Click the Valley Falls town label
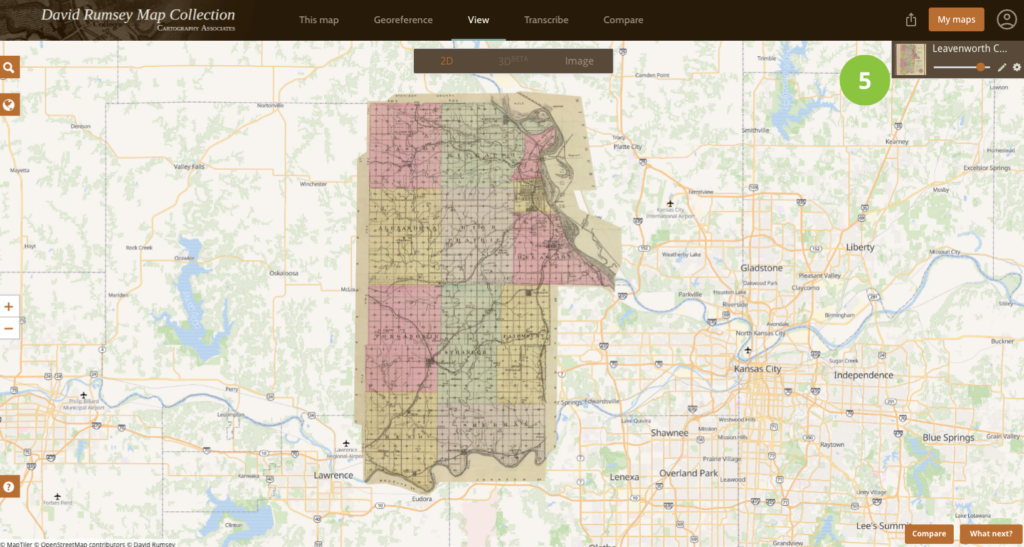This screenshot has width=1024, height=547. click(x=189, y=167)
